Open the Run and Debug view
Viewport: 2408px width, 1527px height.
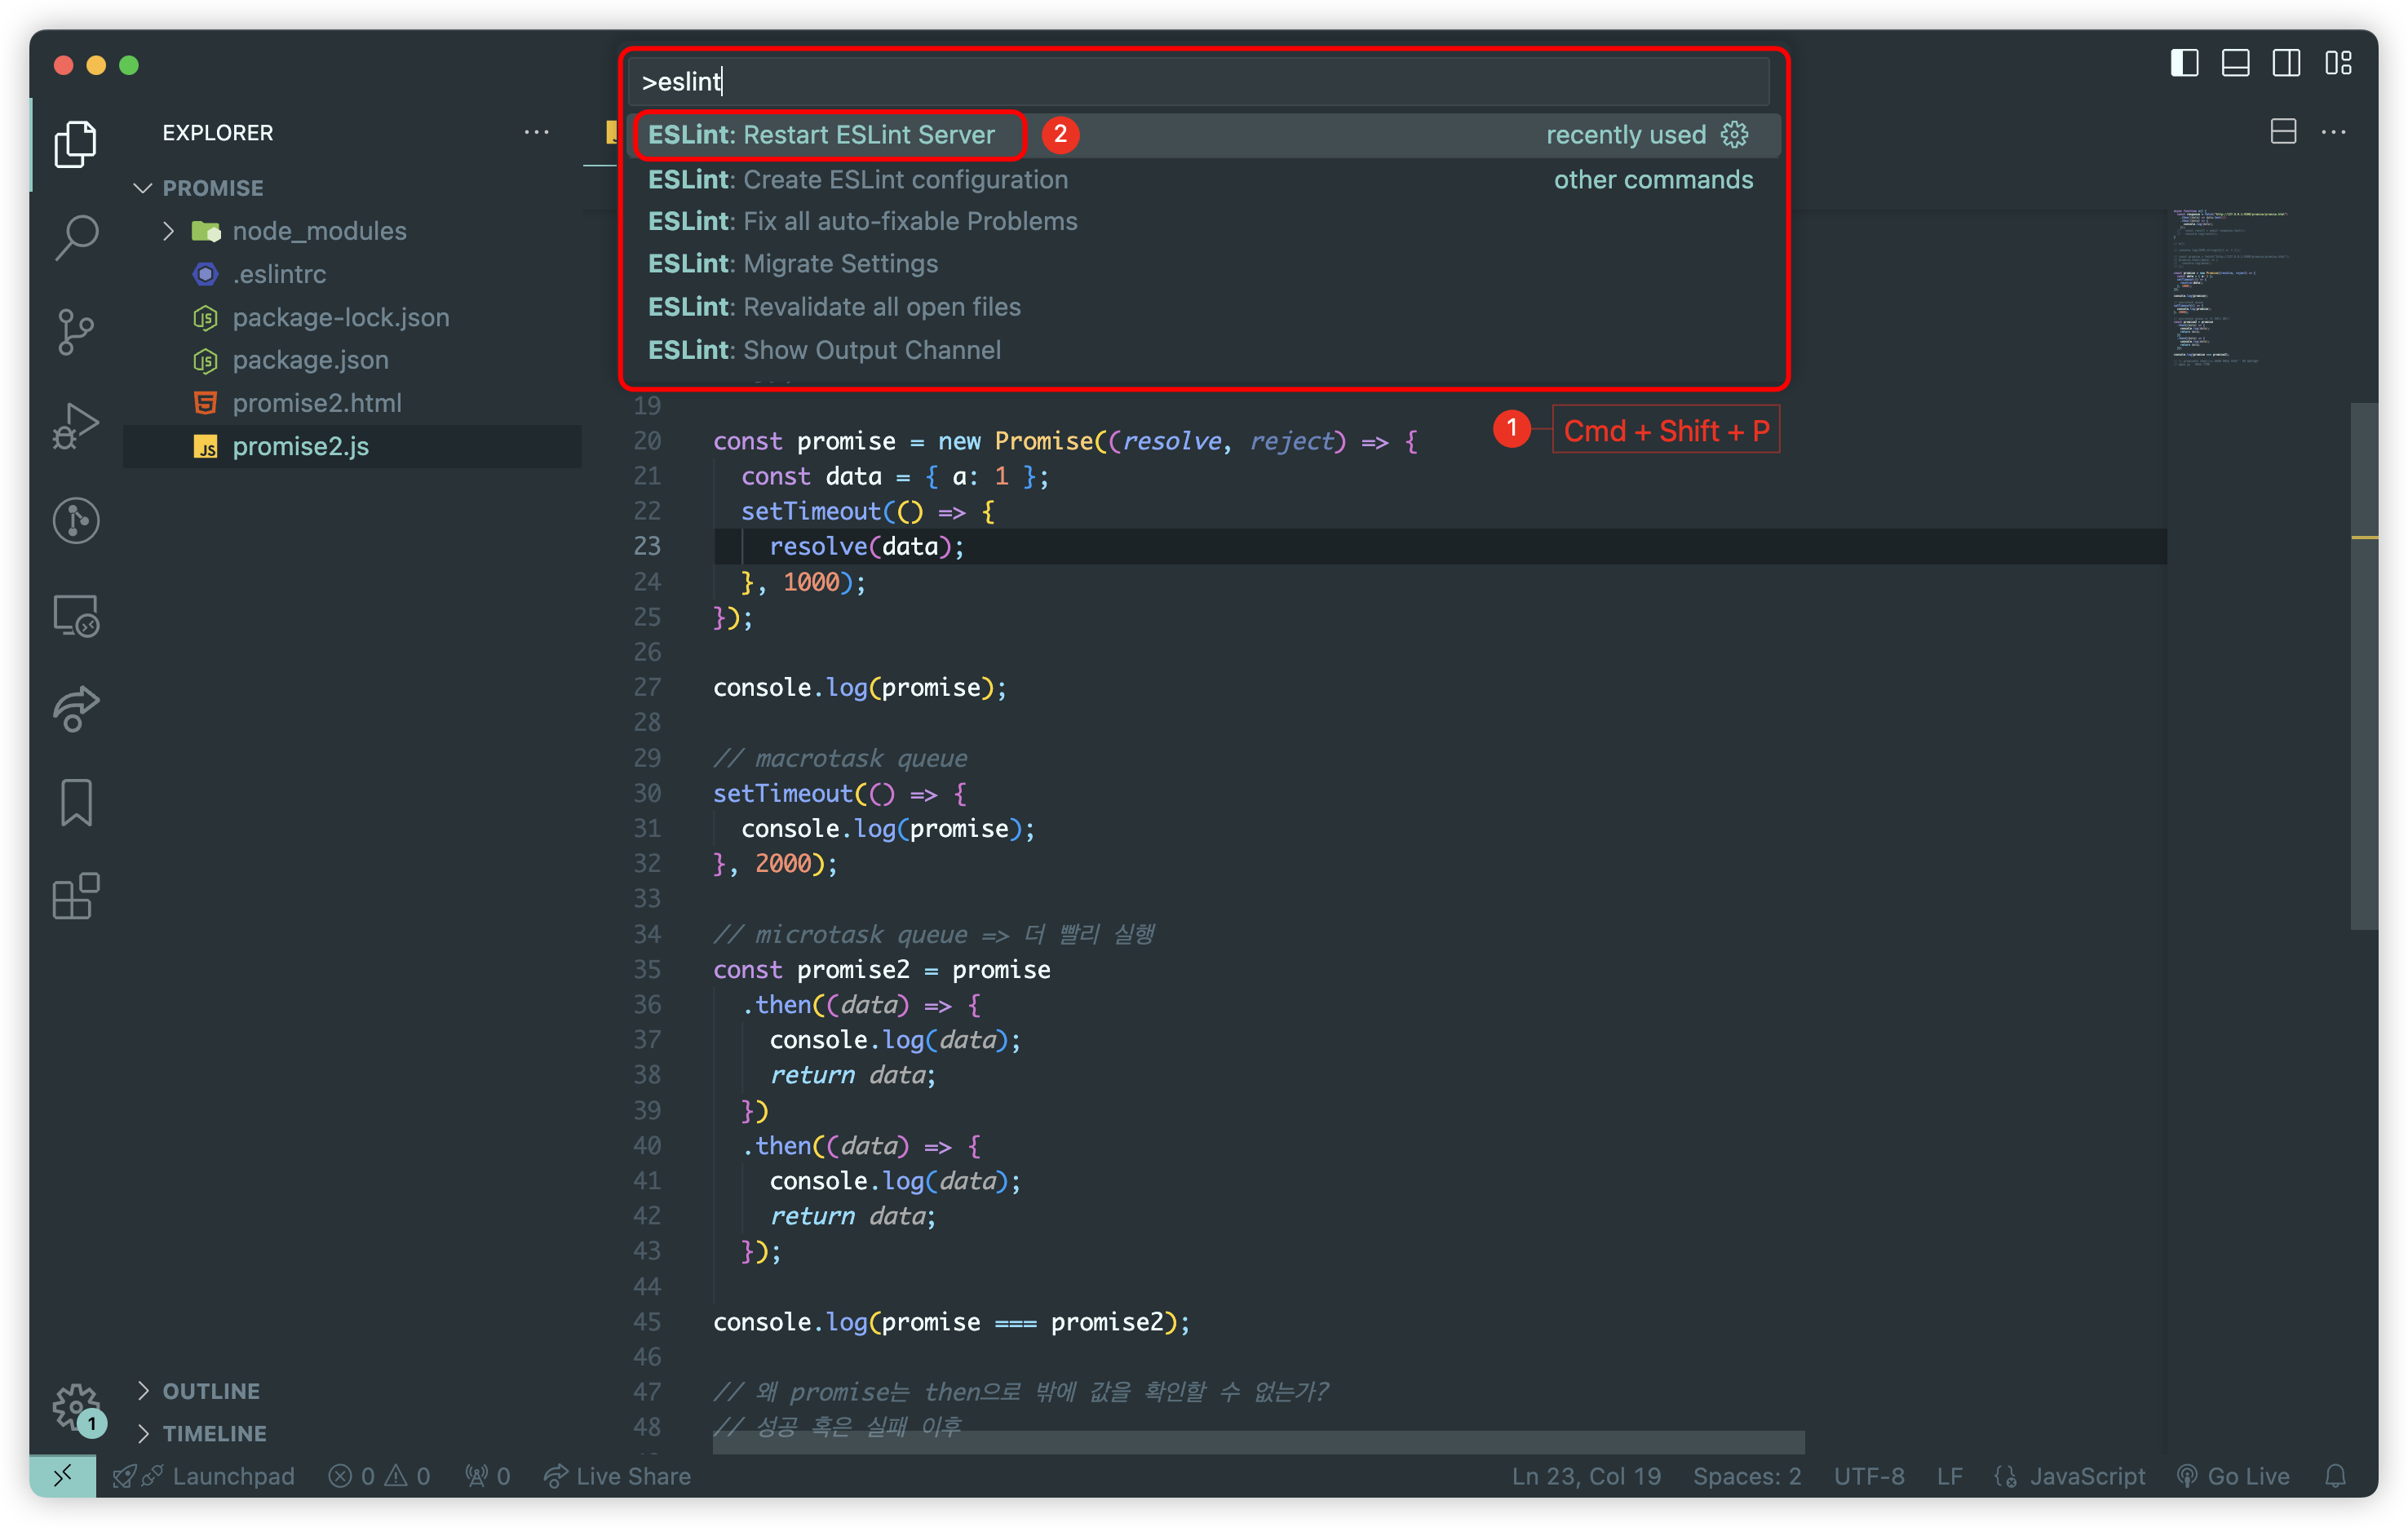pos(76,426)
